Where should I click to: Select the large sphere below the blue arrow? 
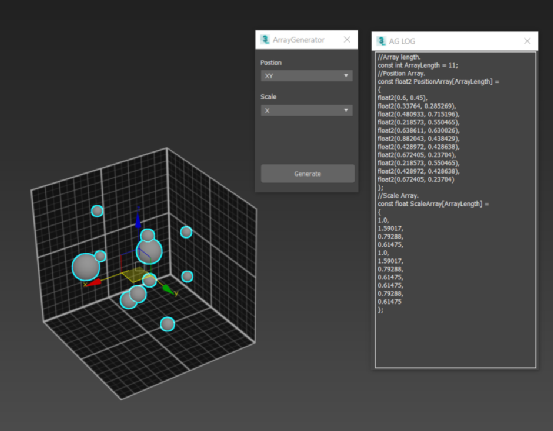(149, 251)
